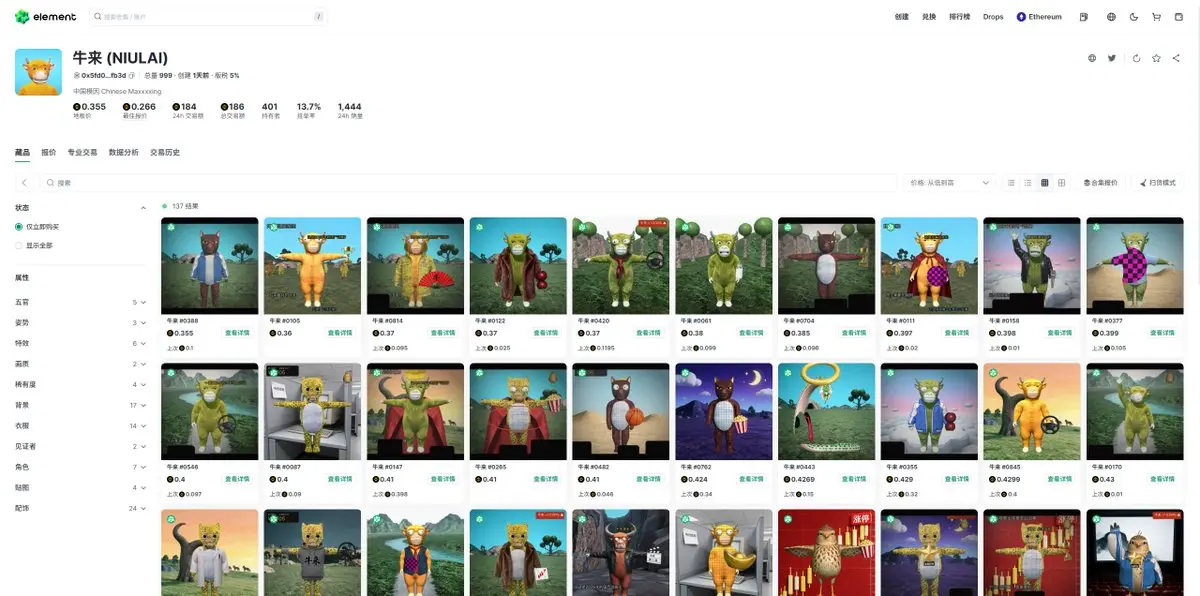View details for 牛来 #0377

pyautogui.click(x=1165, y=333)
